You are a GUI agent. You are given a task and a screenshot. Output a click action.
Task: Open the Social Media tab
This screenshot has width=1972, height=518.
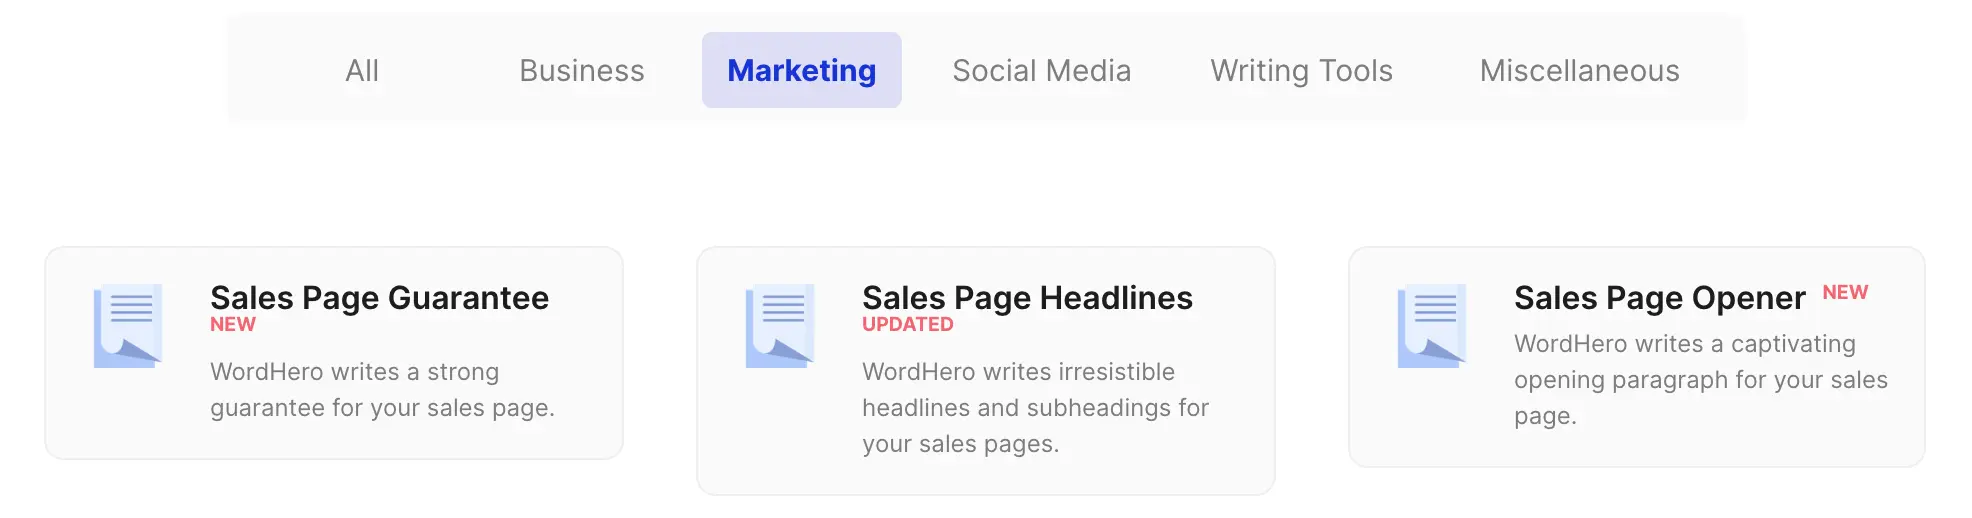[1041, 71]
